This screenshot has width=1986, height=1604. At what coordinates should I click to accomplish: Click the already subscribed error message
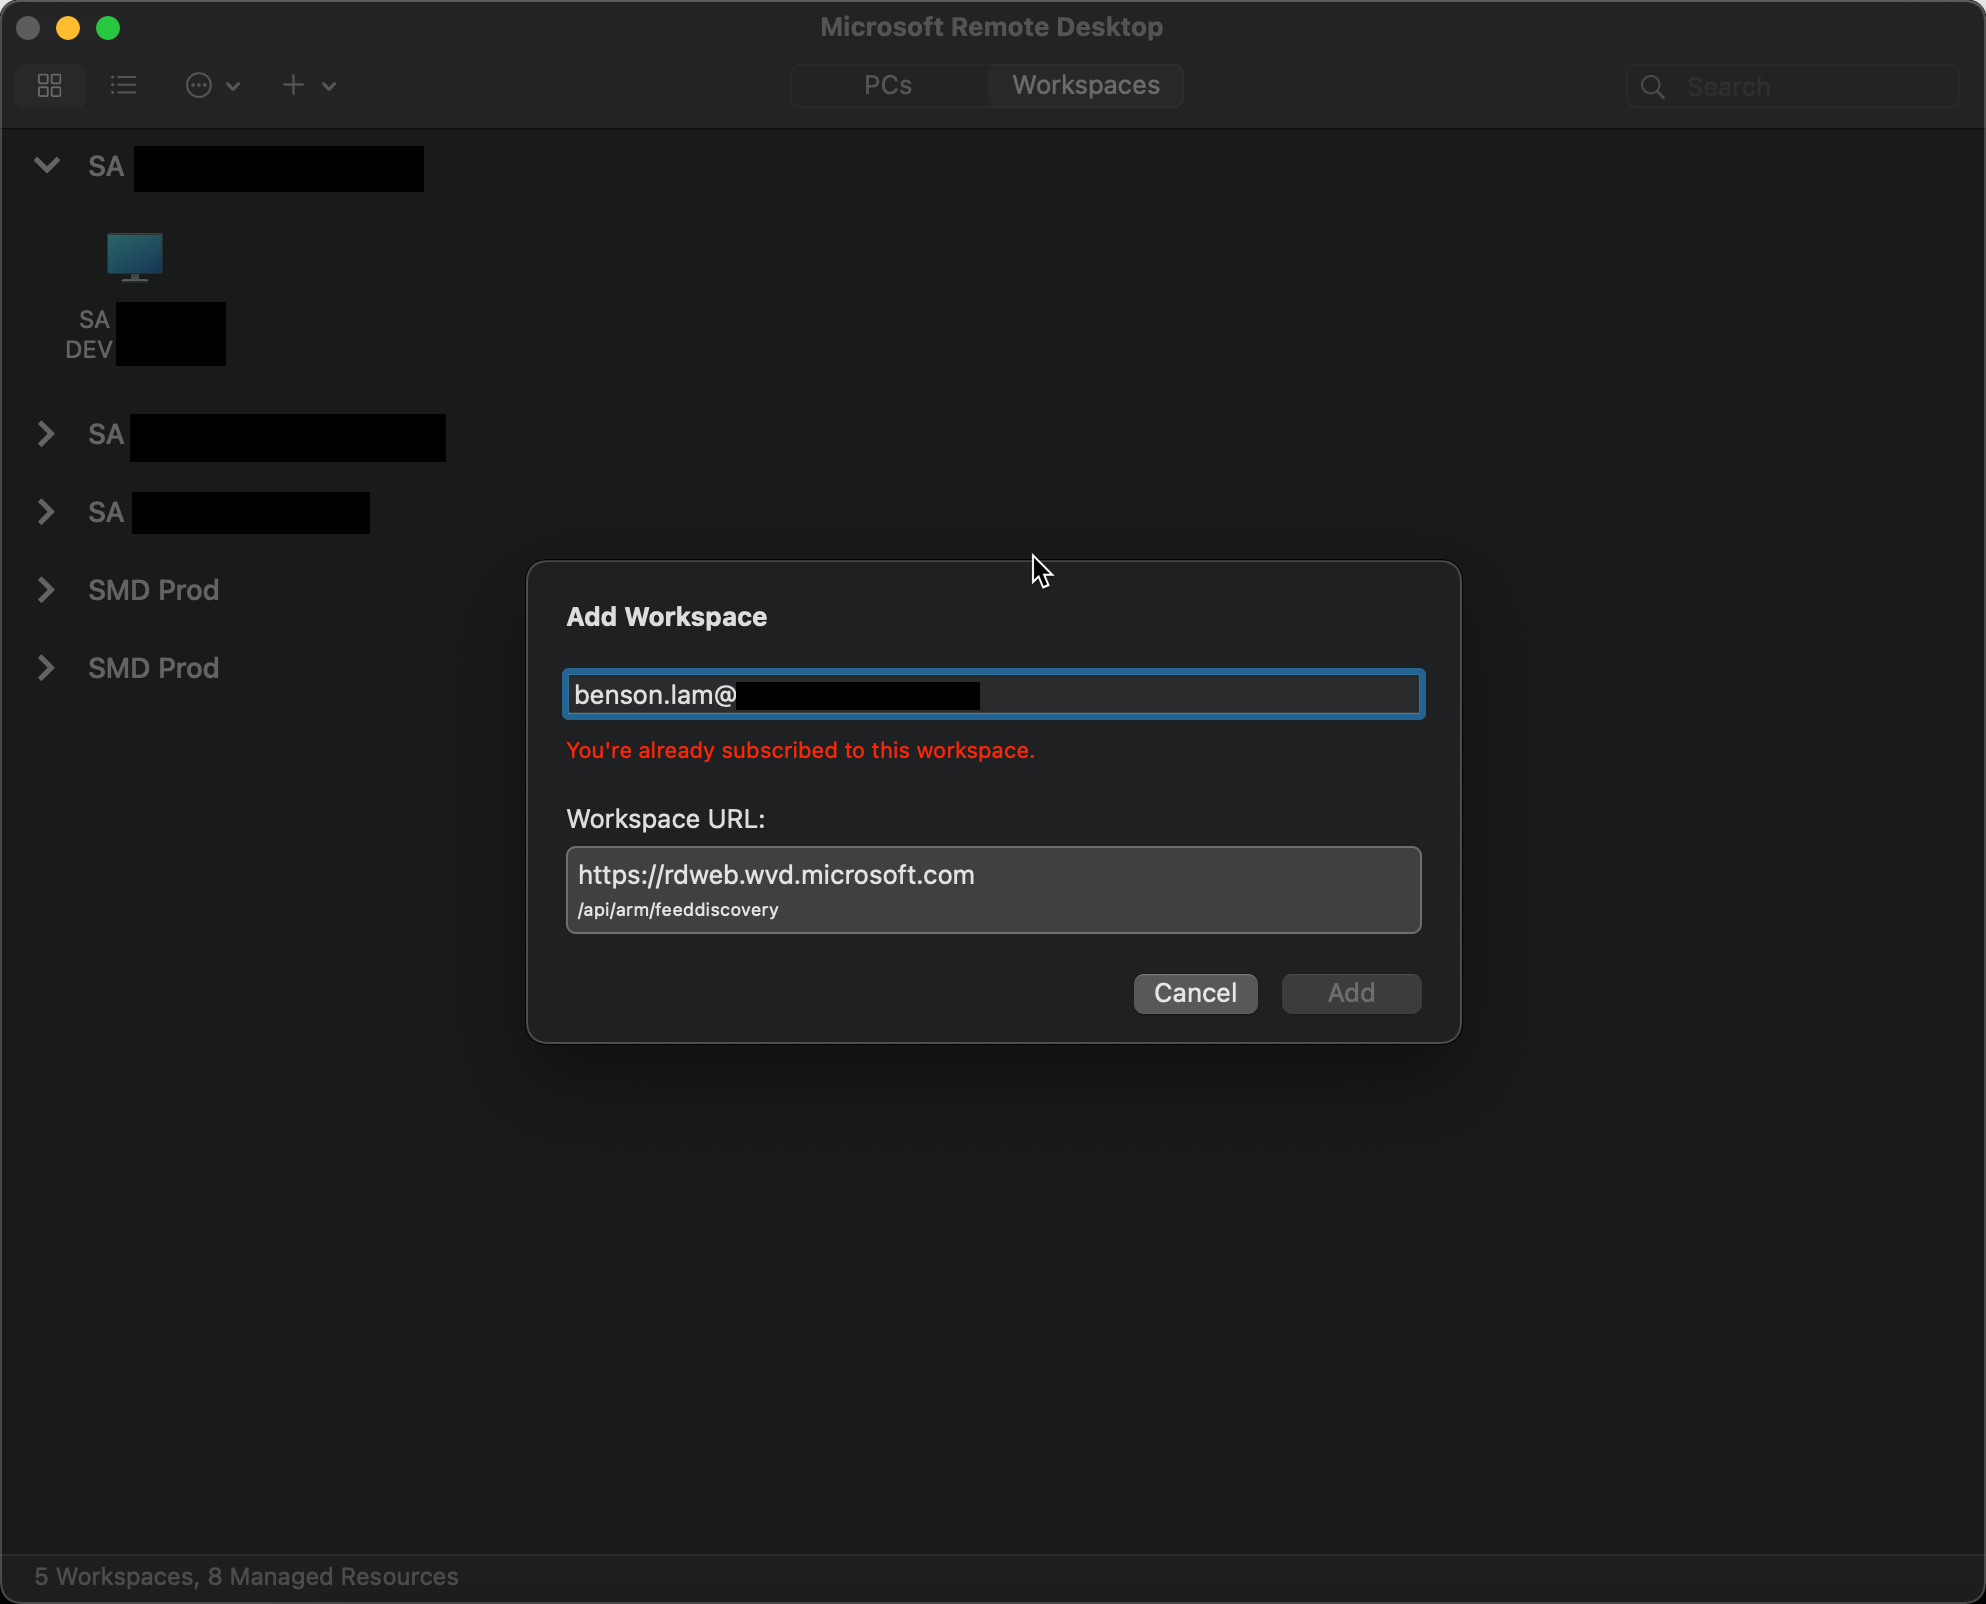[800, 750]
